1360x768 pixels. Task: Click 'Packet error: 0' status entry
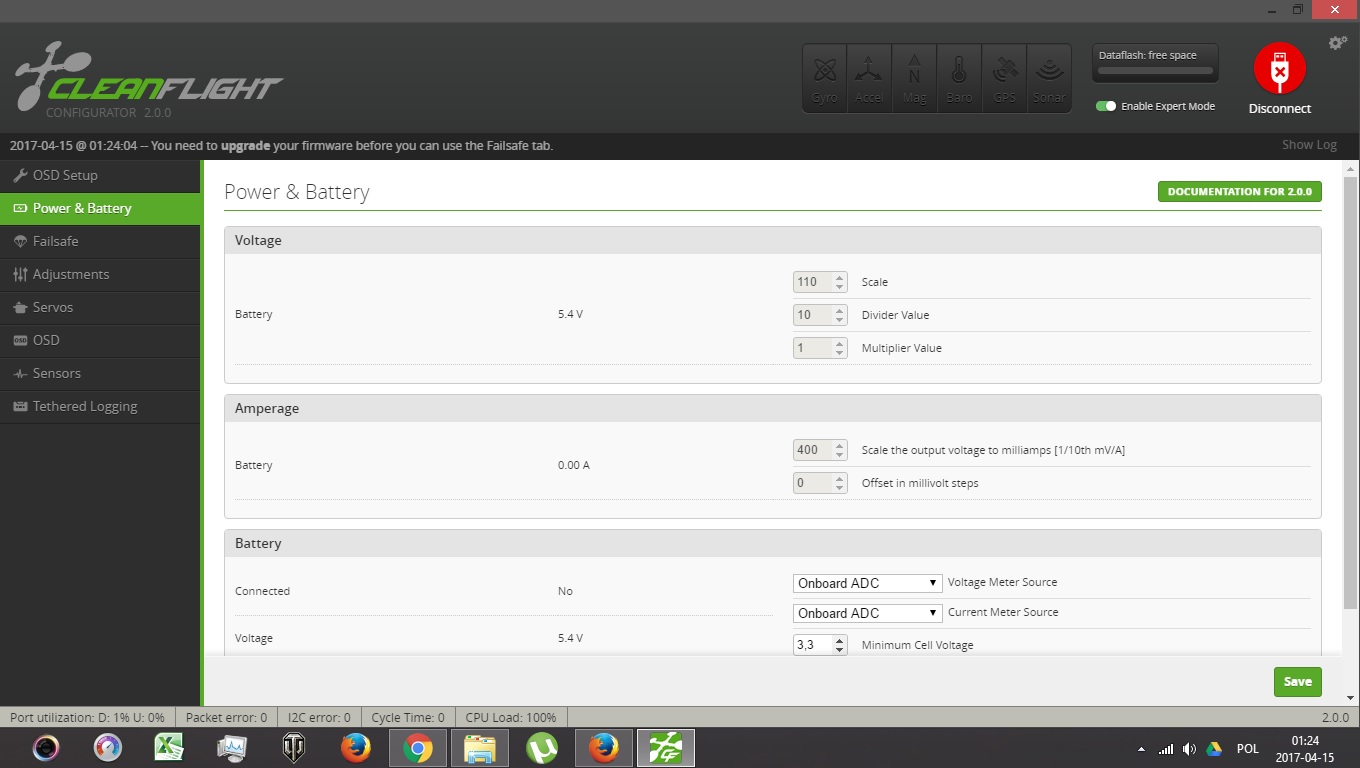(226, 717)
